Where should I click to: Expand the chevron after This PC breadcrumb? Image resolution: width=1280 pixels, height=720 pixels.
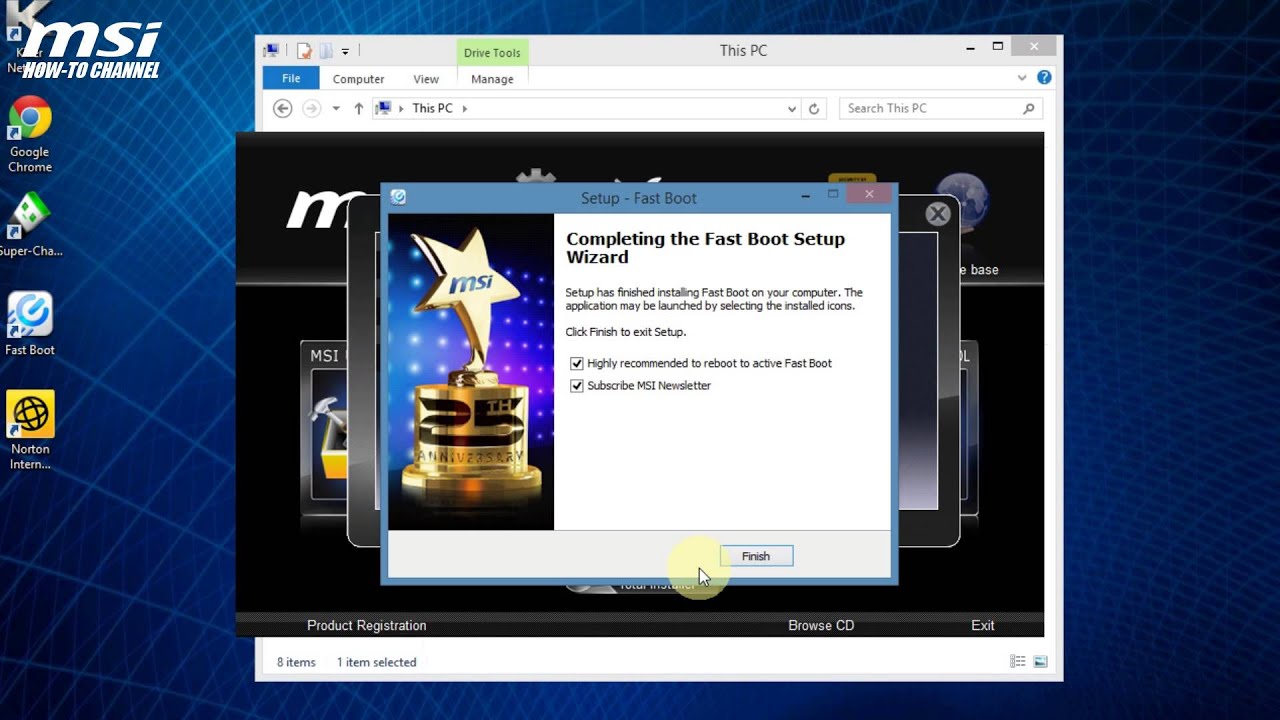[464, 108]
